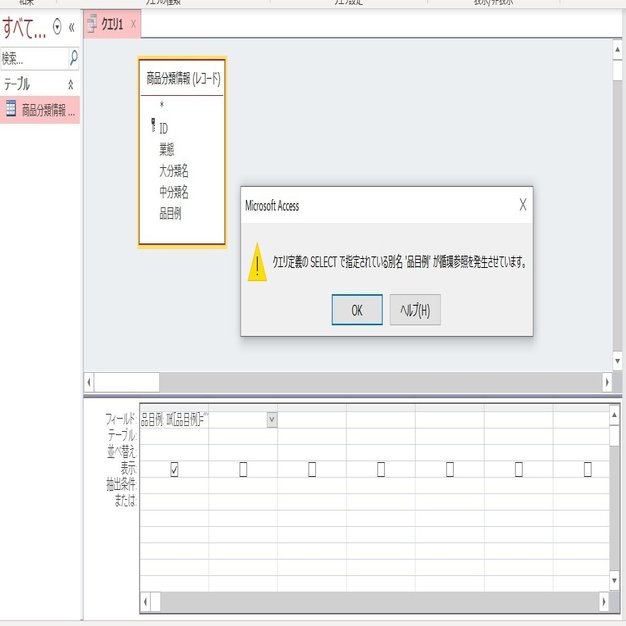Focus the 検索 search box
Image resolution: width=626 pixels, height=626 pixels.
point(34,58)
